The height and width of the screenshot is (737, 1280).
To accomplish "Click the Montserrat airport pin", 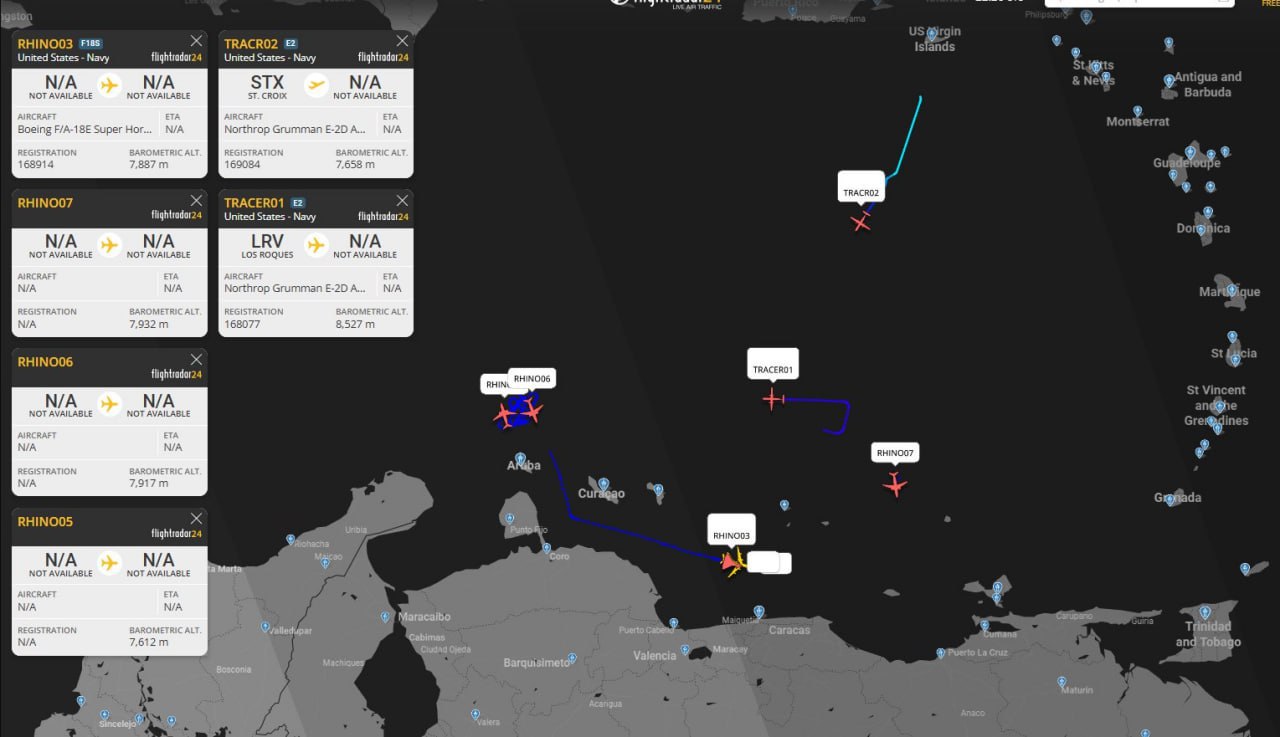I will click(x=1137, y=111).
